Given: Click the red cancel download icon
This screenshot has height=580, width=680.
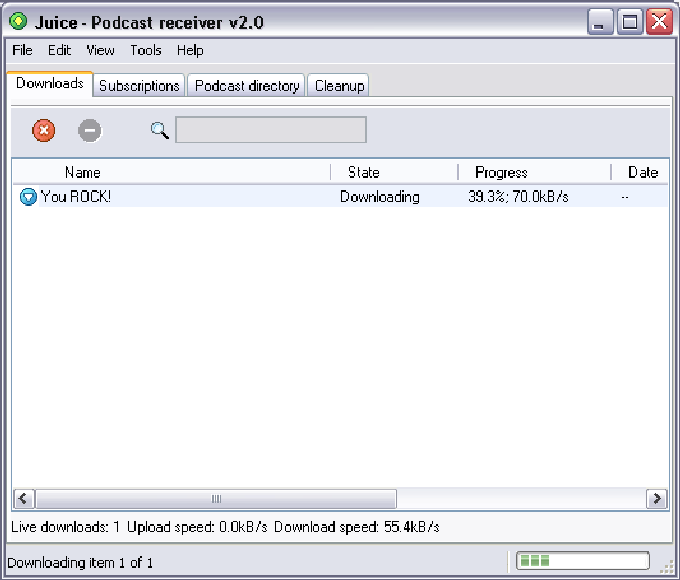Looking at the screenshot, I should pos(43,130).
